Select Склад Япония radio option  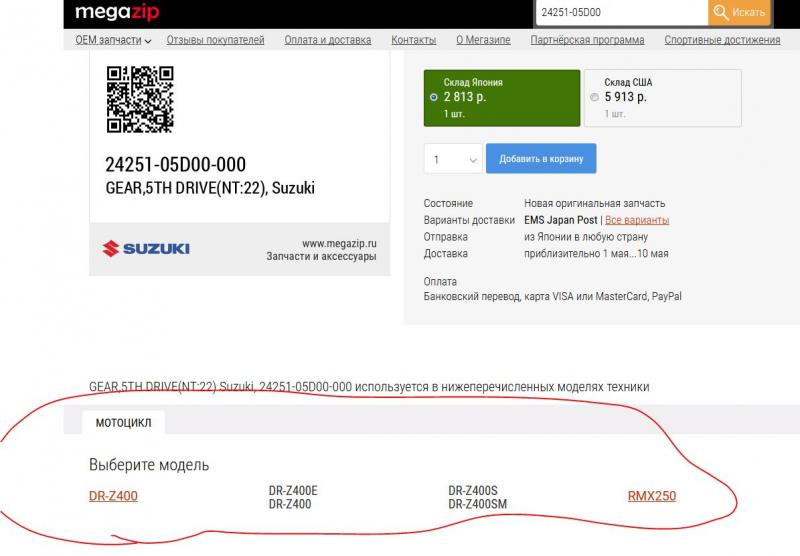point(434,97)
